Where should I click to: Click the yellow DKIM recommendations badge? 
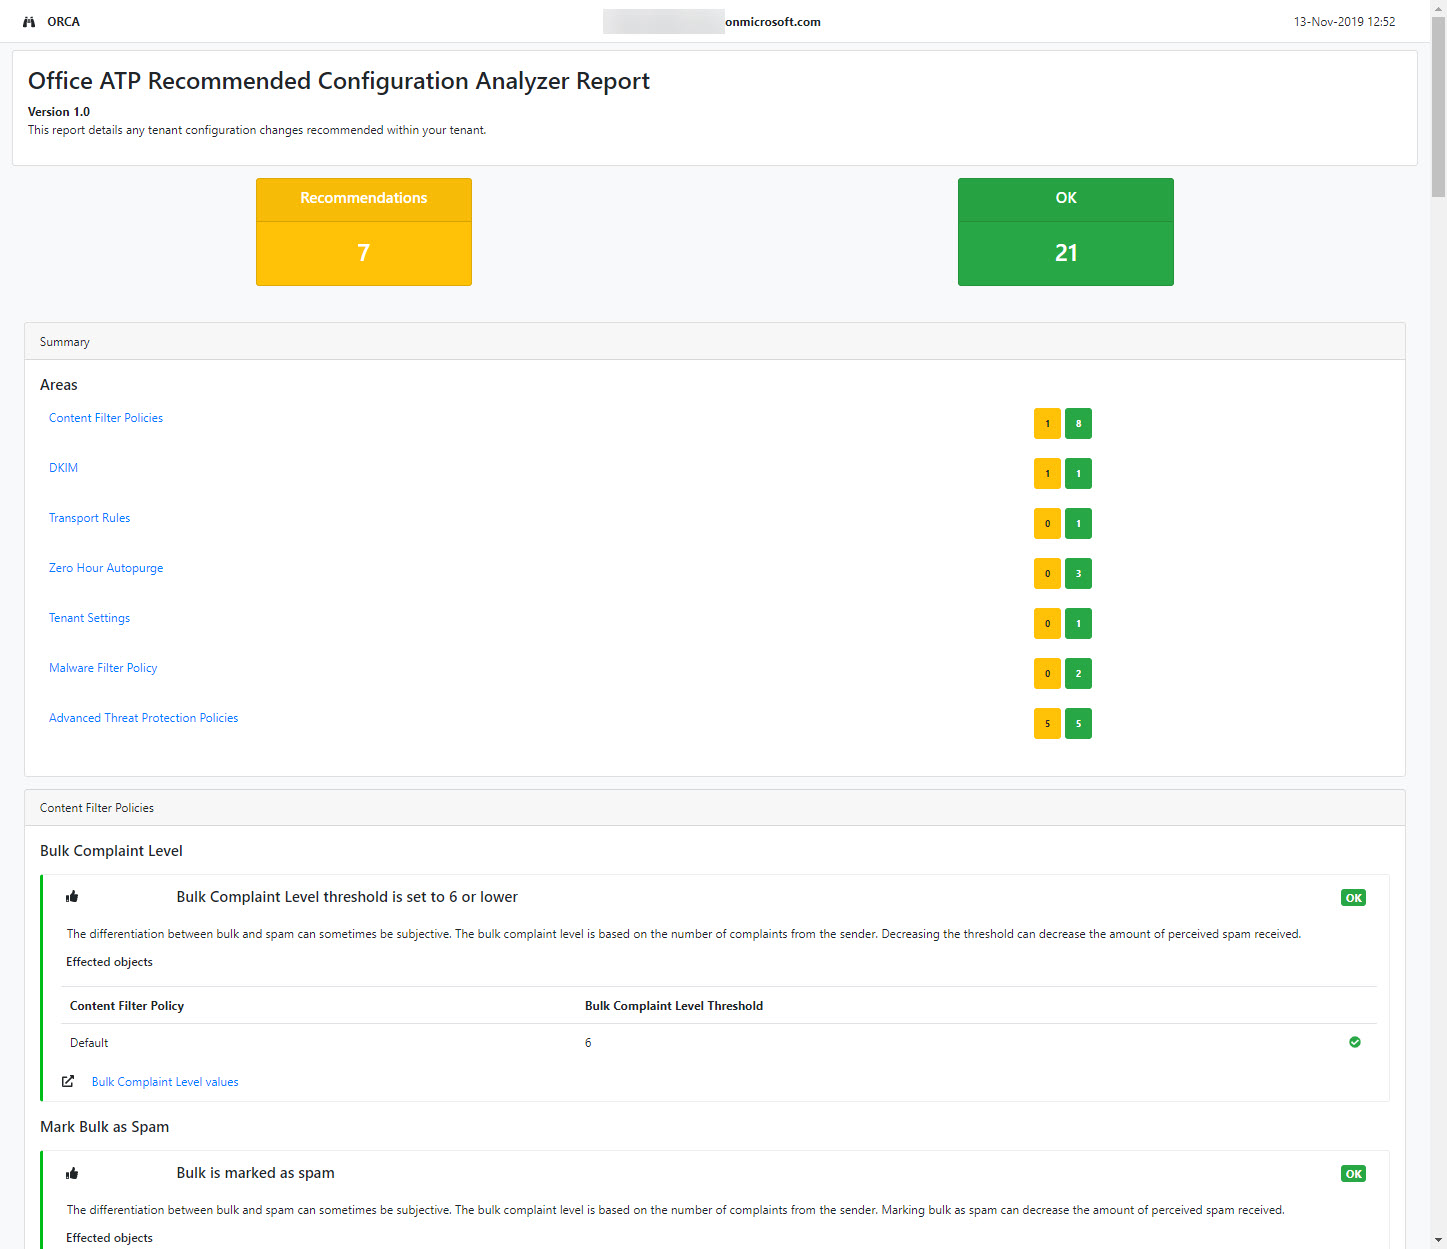point(1047,473)
